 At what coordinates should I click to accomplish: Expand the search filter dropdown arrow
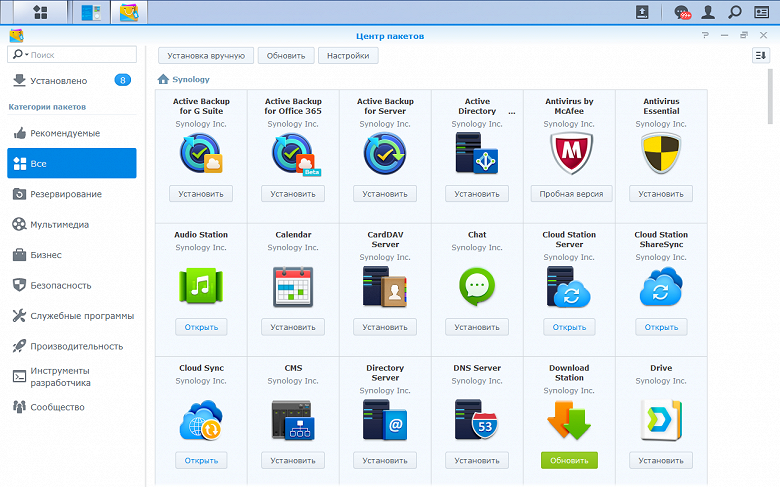27,54
